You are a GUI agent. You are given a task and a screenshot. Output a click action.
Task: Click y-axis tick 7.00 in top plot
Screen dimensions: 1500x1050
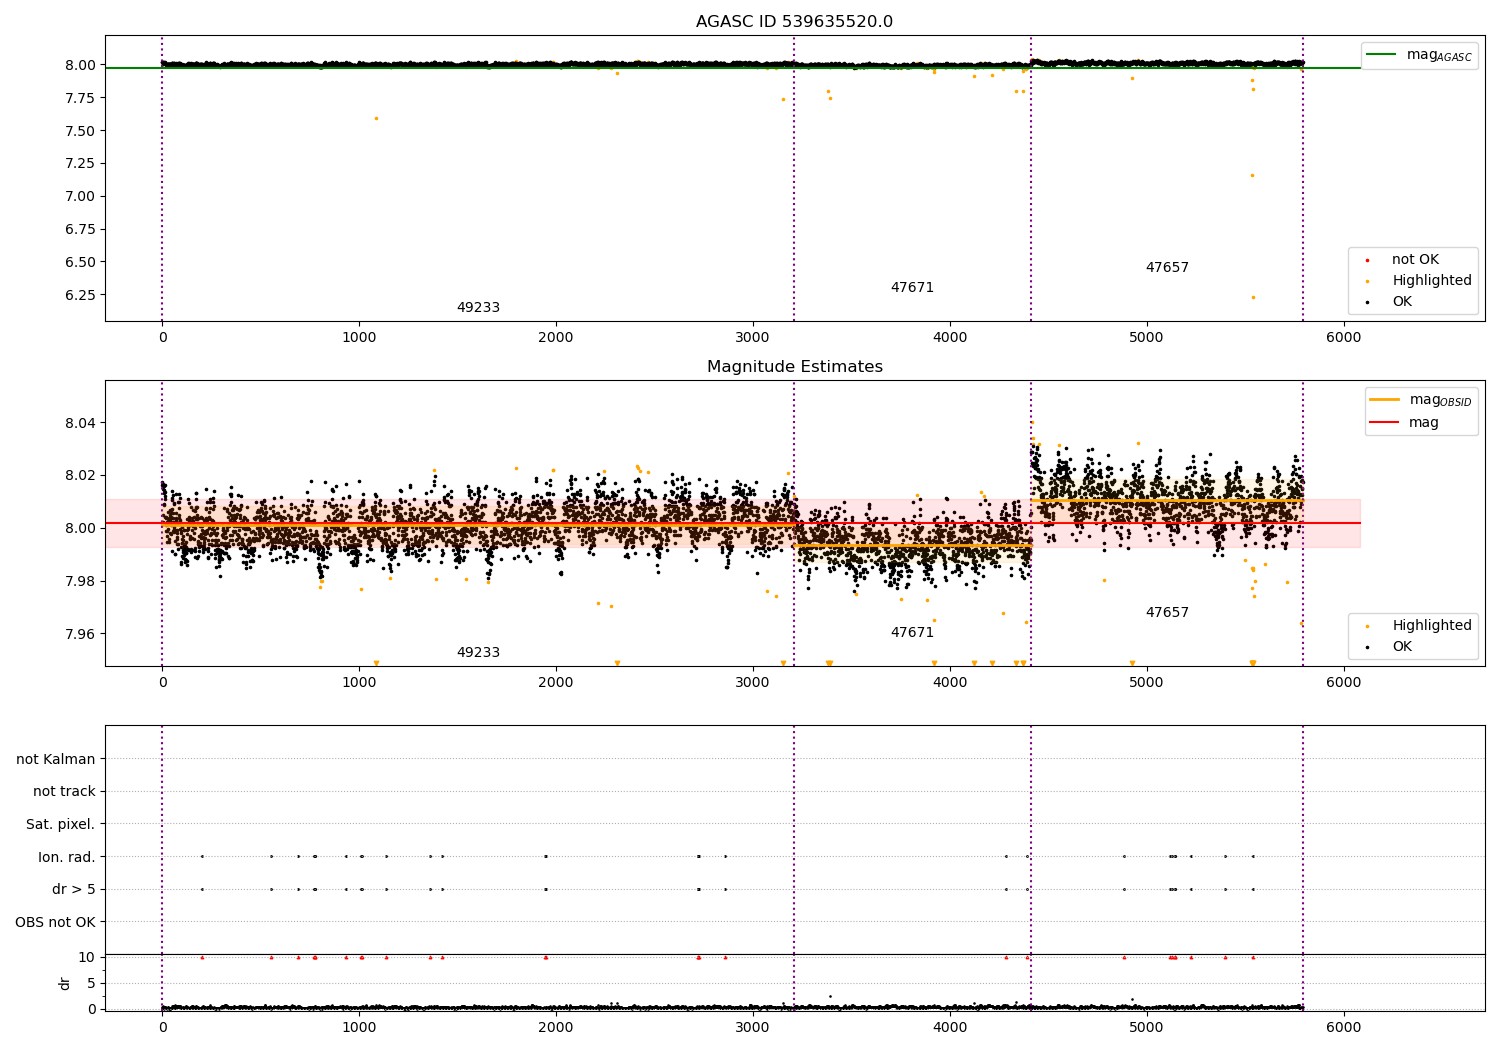click(x=80, y=196)
